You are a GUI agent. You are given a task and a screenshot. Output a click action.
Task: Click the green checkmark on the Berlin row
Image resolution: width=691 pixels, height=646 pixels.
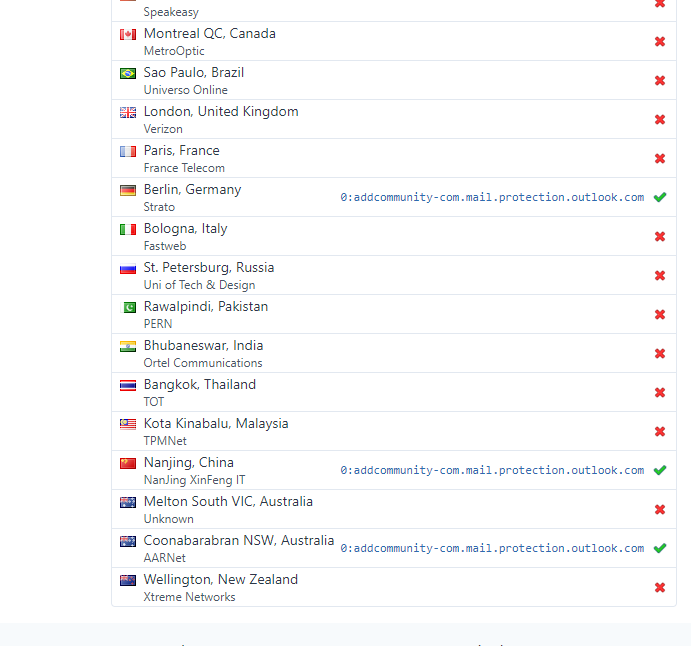660,198
